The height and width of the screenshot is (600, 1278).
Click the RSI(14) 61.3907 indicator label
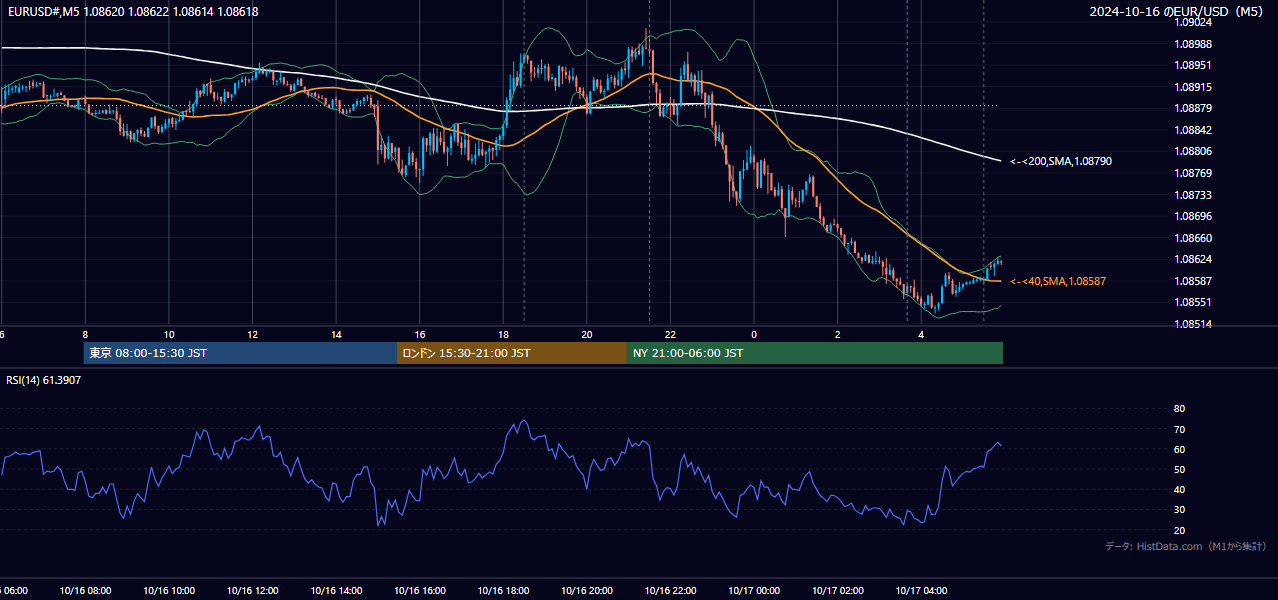coord(44,380)
